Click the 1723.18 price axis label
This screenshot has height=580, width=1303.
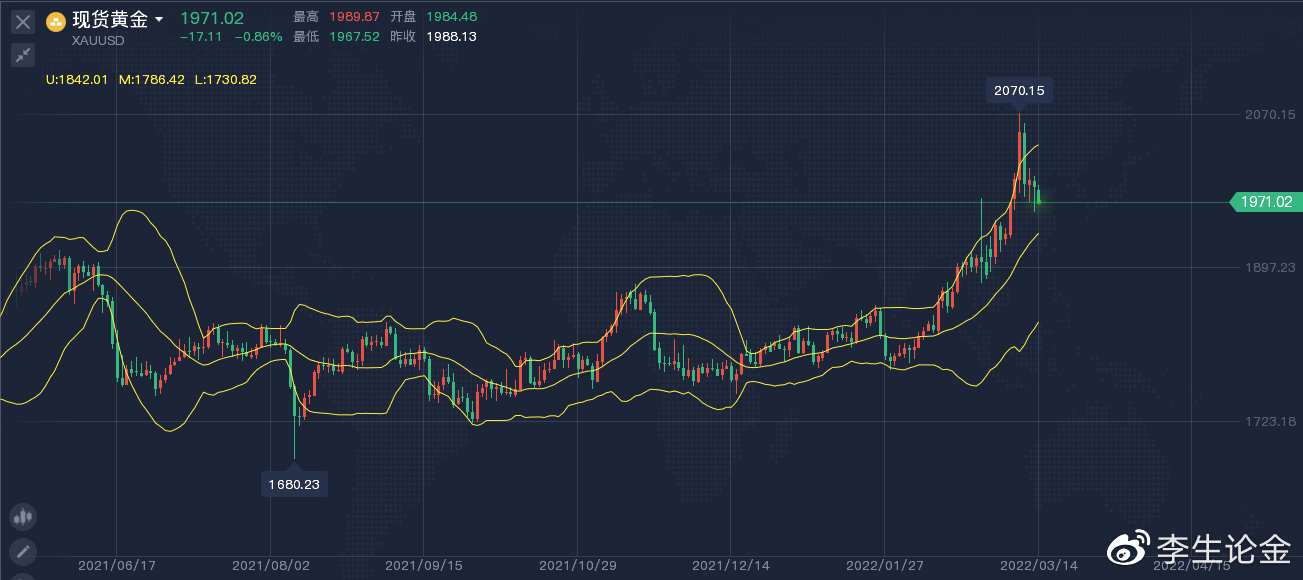pyautogui.click(x=1271, y=421)
